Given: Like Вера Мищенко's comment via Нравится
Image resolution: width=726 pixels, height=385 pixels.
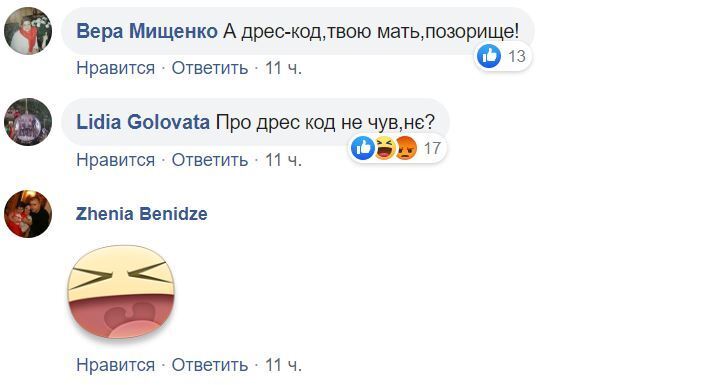Looking at the screenshot, I should tap(116, 68).
